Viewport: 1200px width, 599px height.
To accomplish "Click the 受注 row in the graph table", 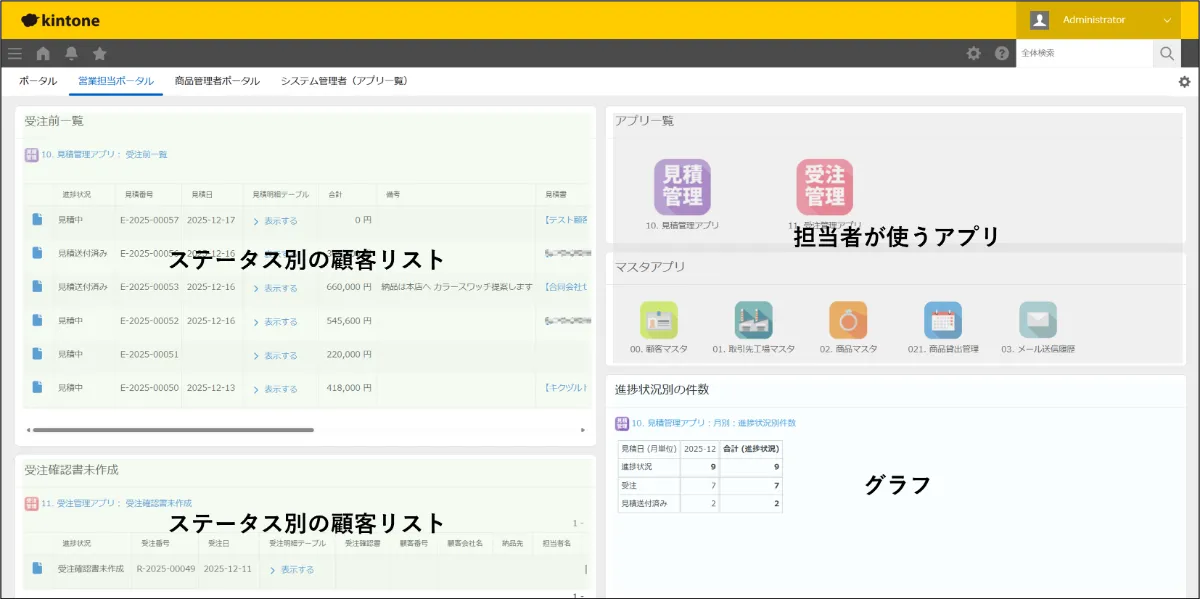I will tap(700, 485).
